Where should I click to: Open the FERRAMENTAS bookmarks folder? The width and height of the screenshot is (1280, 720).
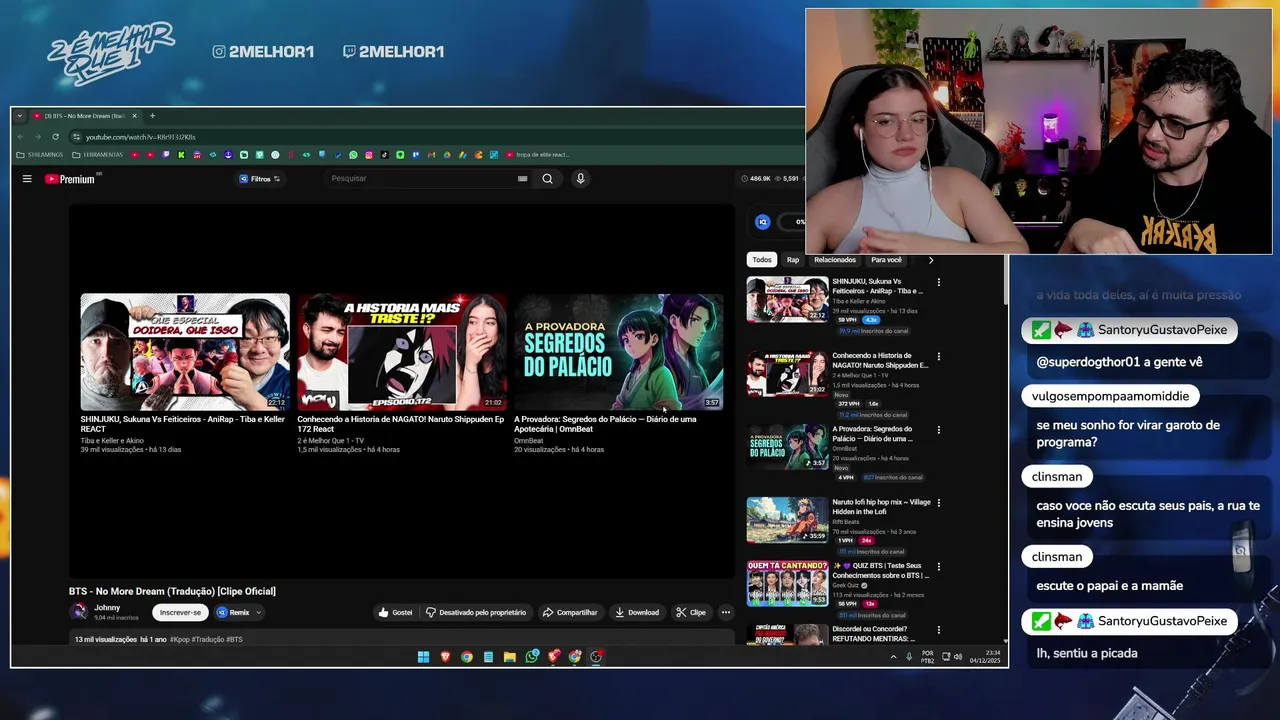click(x=97, y=155)
